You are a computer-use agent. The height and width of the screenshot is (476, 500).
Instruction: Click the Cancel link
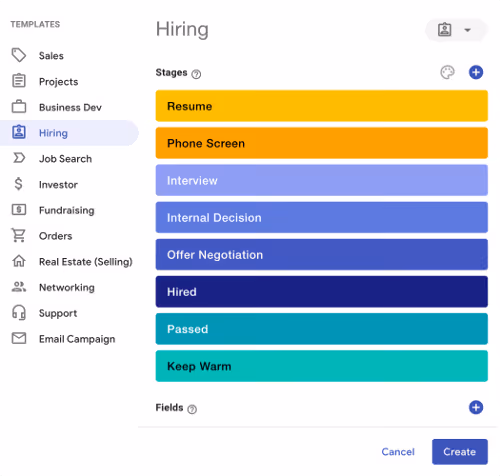click(398, 452)
